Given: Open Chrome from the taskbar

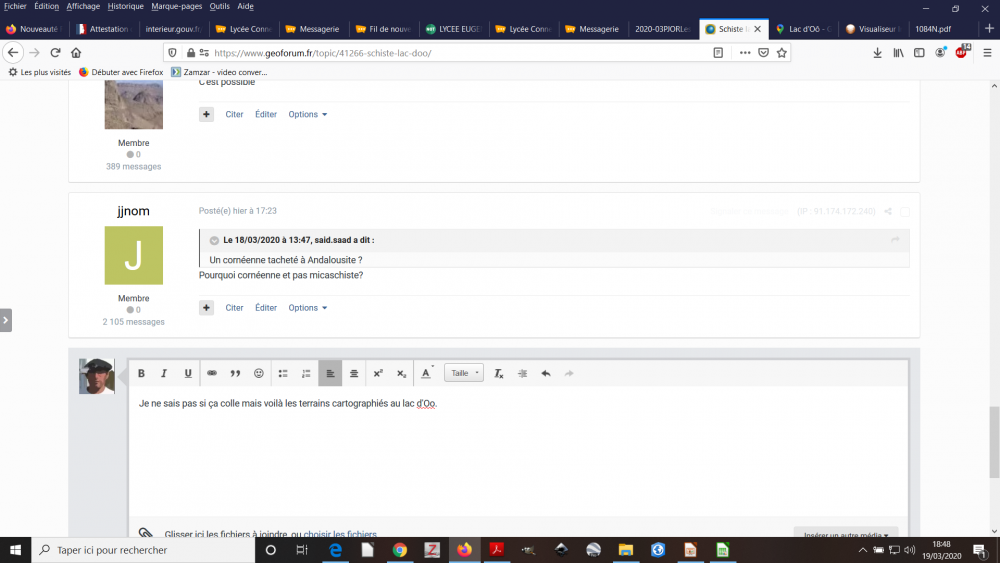Looking at the screenshot, I should 400,550.
